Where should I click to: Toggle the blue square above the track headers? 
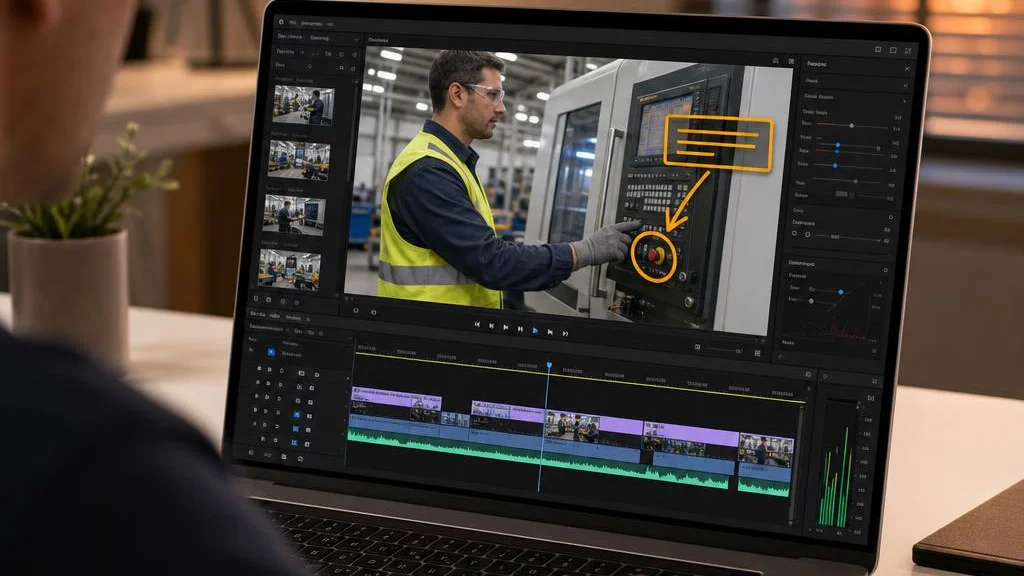tap(271, 352)
